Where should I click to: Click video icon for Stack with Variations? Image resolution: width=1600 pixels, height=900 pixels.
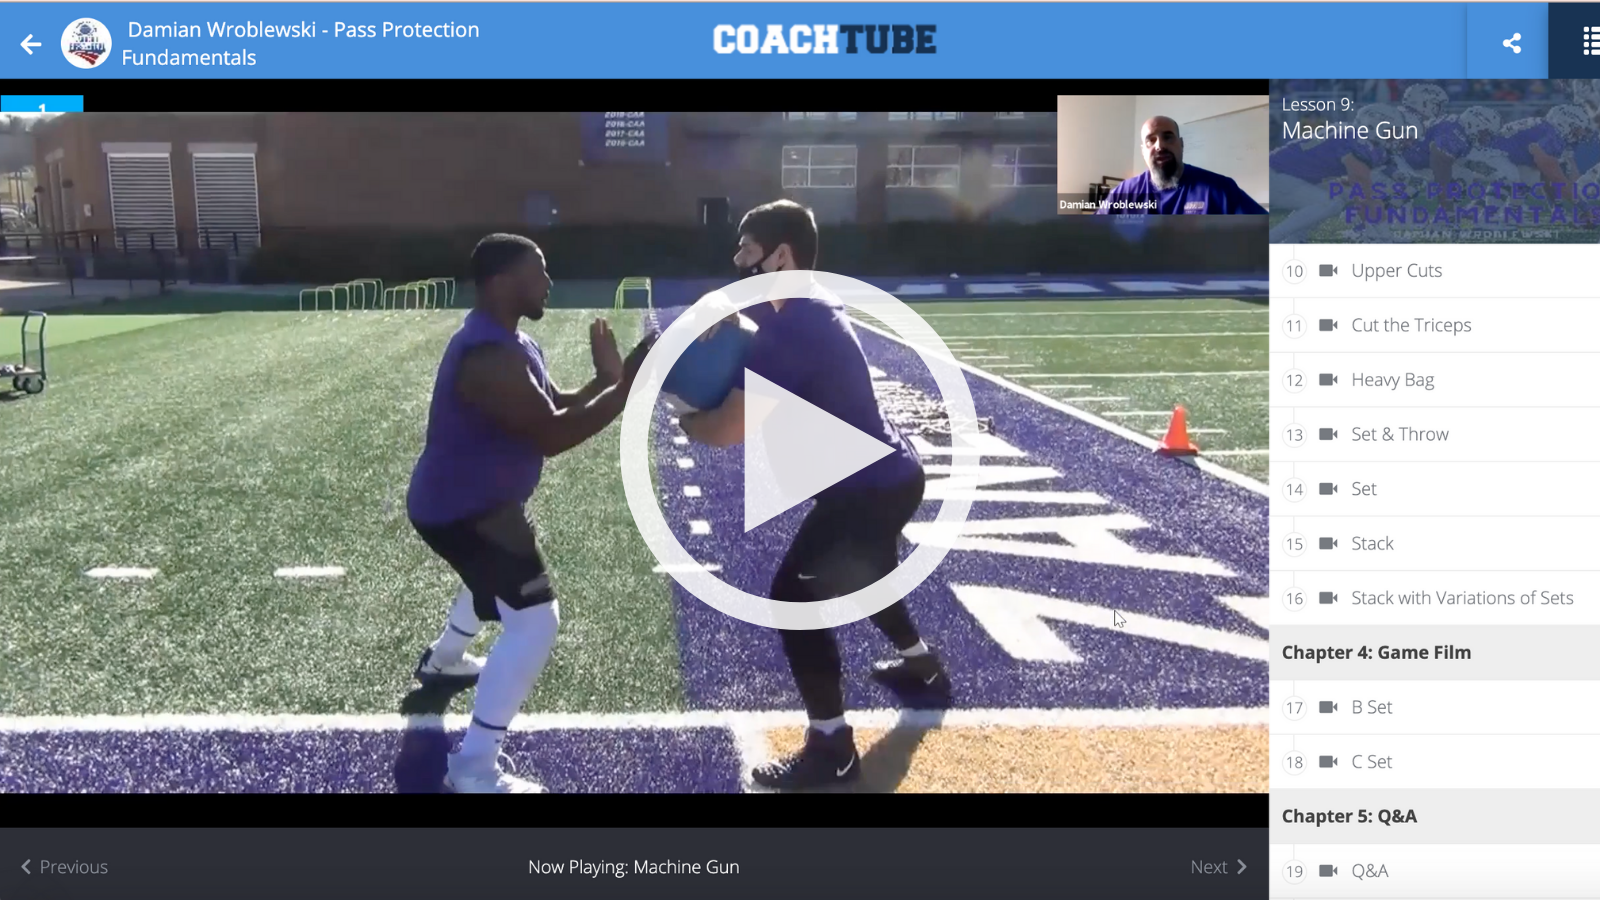[1328, 598]
